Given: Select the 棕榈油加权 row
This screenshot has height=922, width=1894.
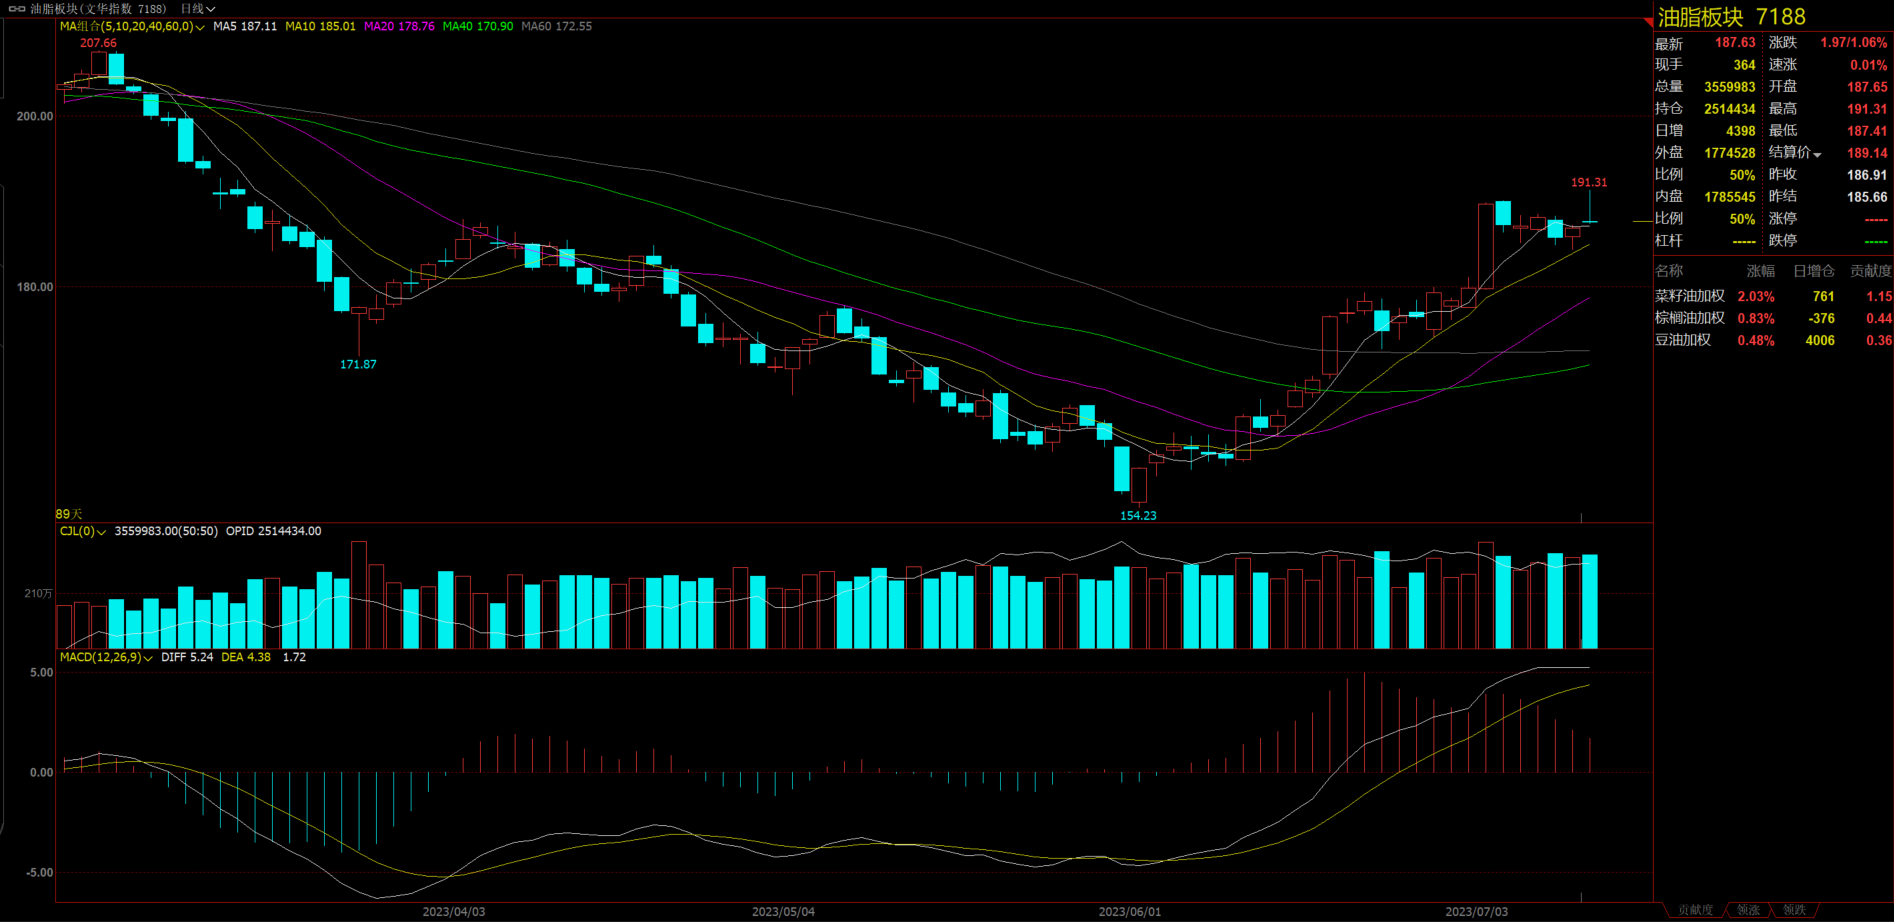Looking at the screenshot, I should tap(1773, 318).
